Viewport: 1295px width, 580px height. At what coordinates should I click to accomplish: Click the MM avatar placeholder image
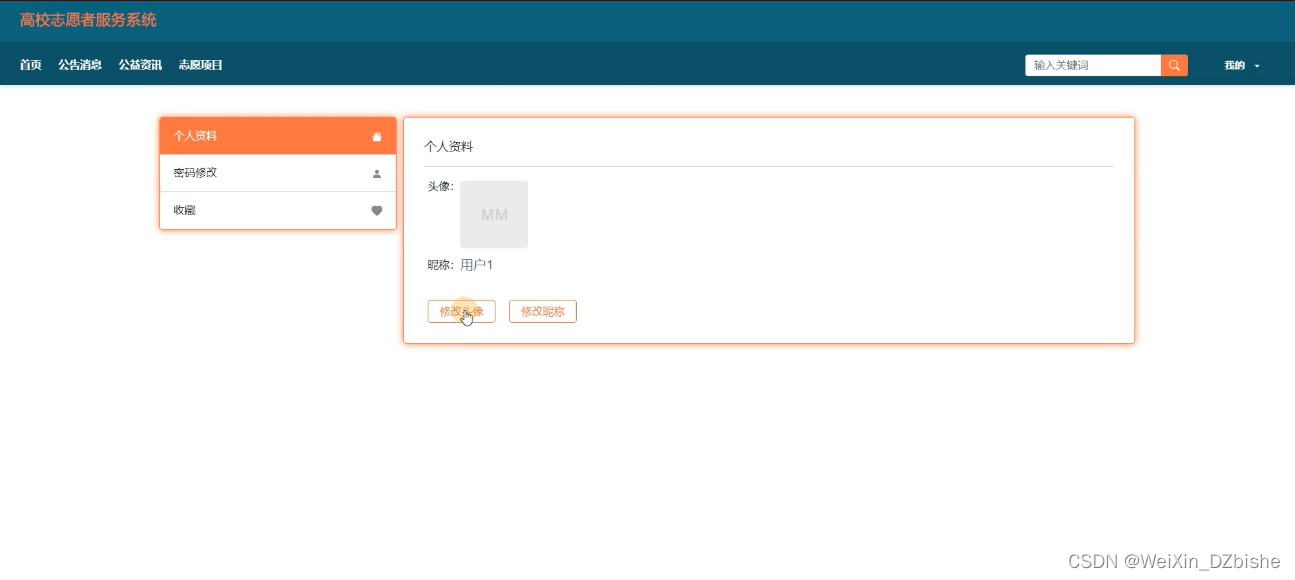(494, 214)
